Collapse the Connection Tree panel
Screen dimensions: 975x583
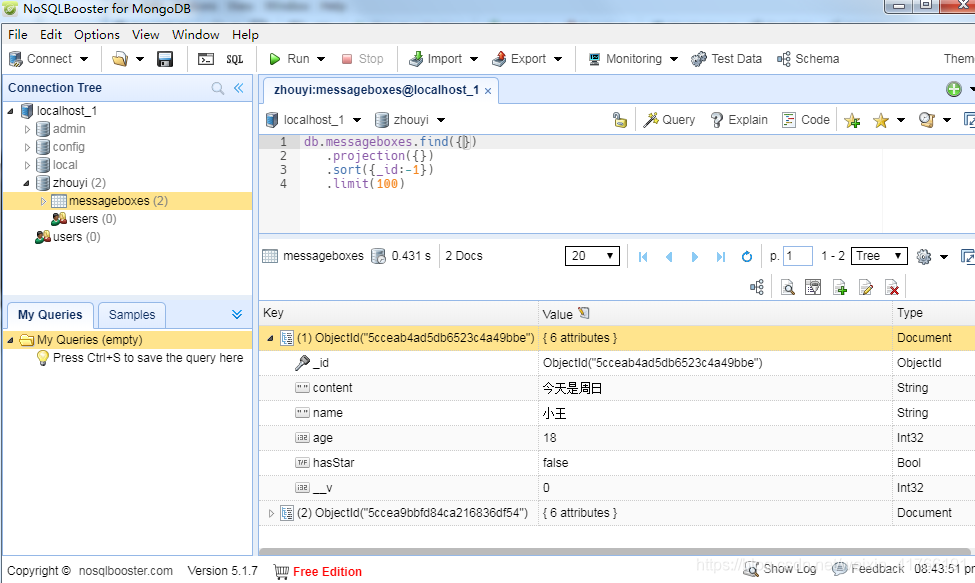239,88
